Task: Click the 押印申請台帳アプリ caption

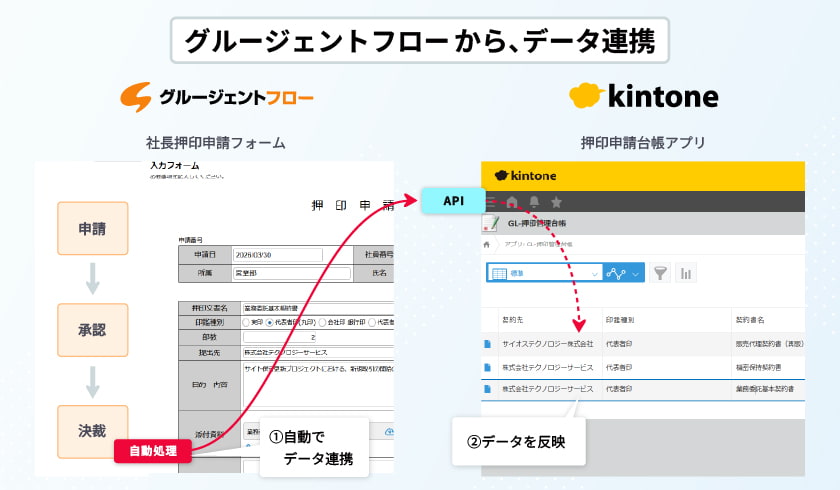Action: 643,143
